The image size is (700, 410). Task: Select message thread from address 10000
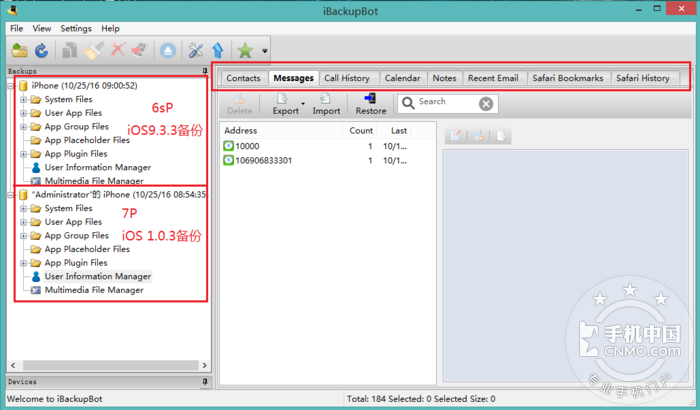[247, 146]
